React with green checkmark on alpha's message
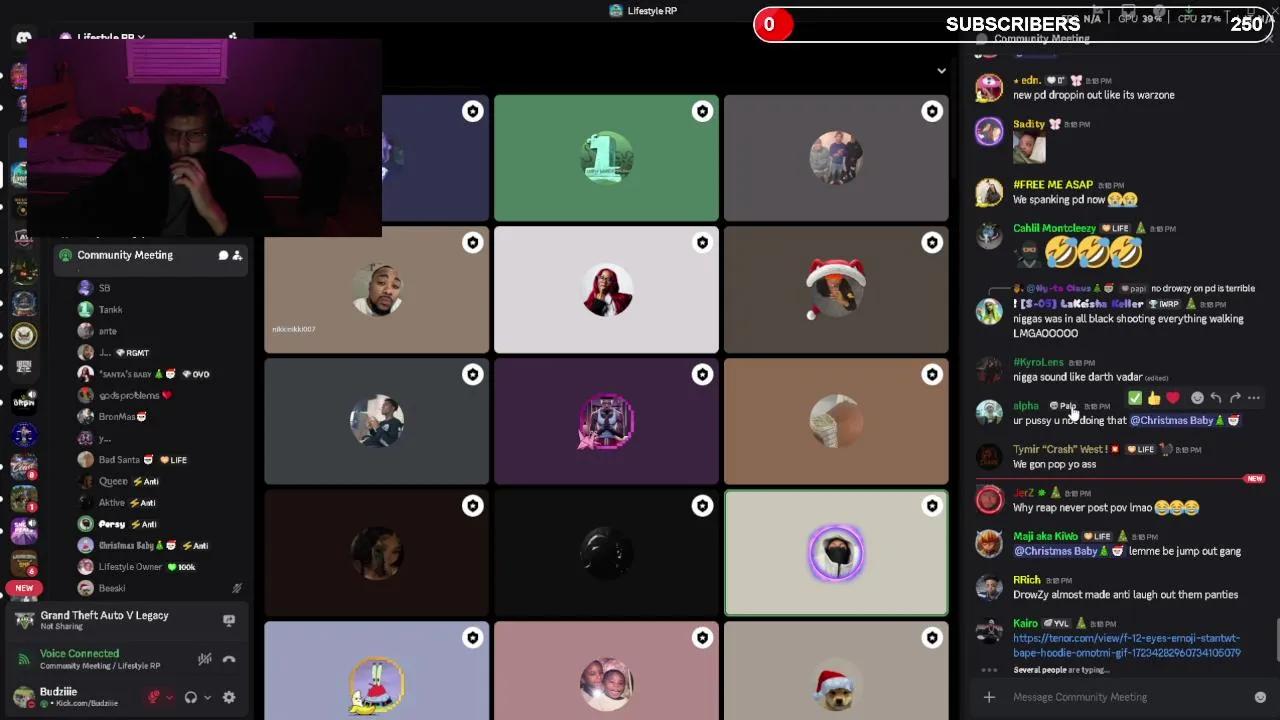This screenshot has width=1280, height=720. pos(1135,398)
